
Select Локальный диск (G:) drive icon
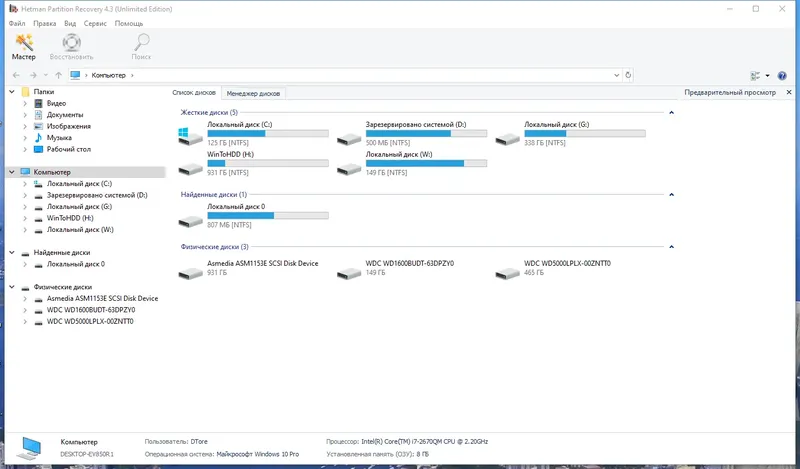pyautogui.click(x=507, y=139)
